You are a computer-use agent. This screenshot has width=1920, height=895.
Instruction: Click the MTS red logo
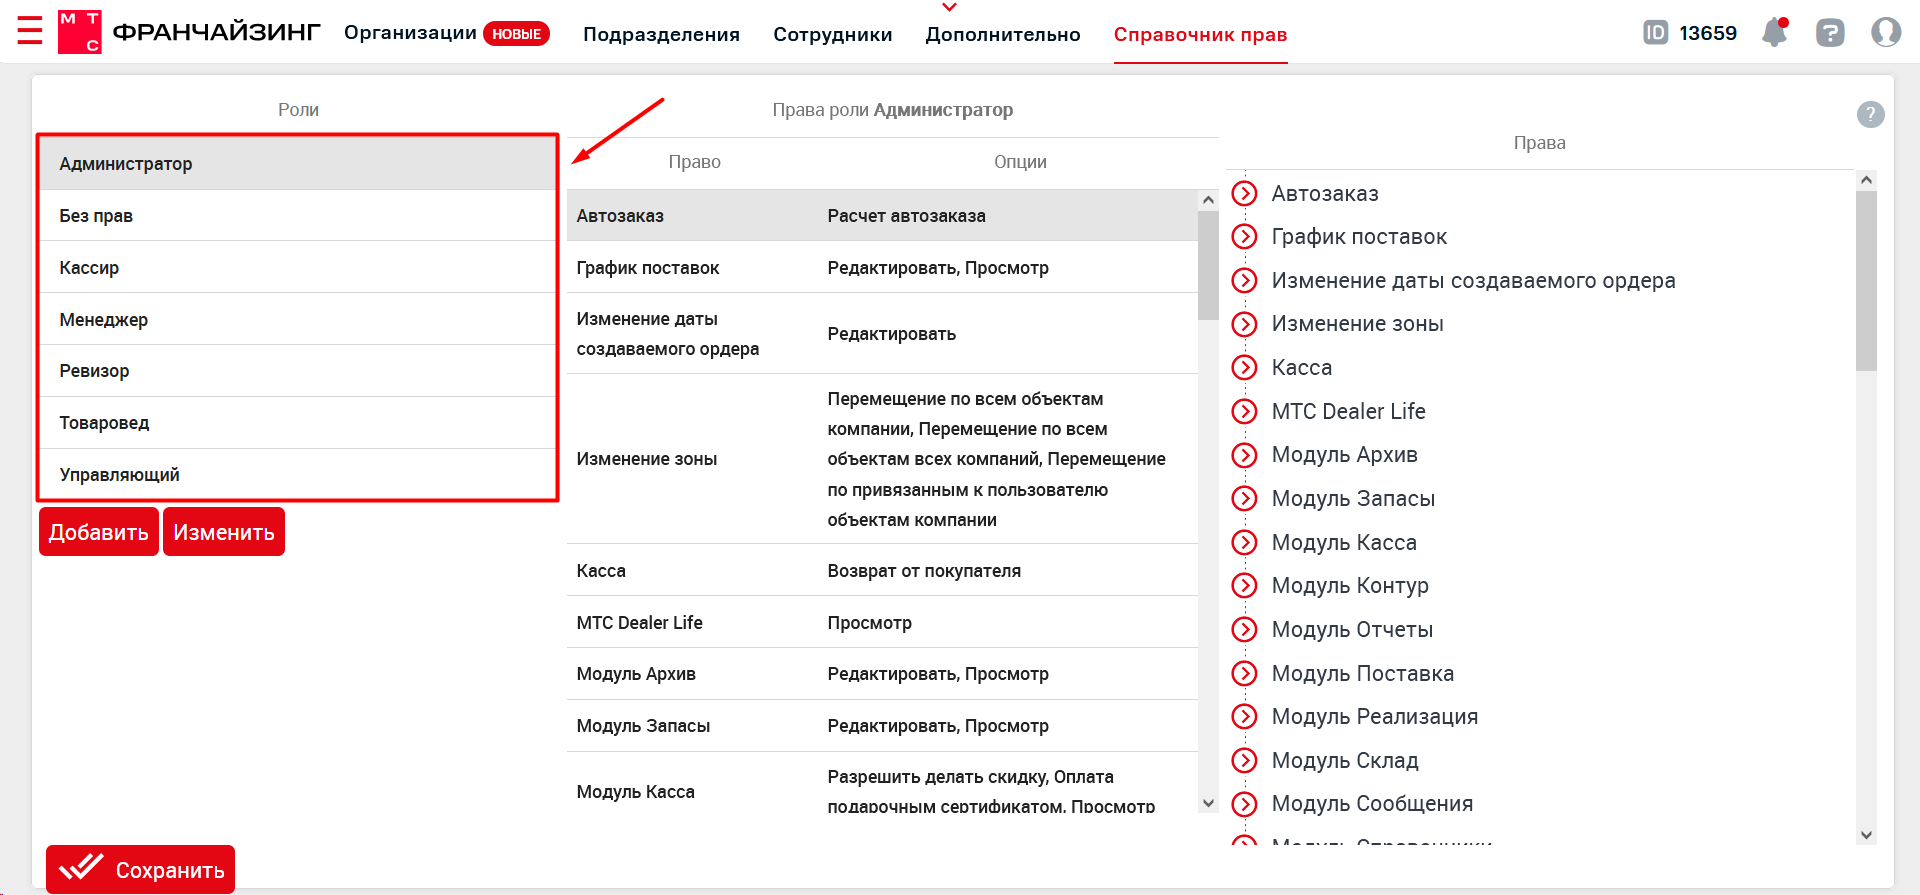pos(79,32)
